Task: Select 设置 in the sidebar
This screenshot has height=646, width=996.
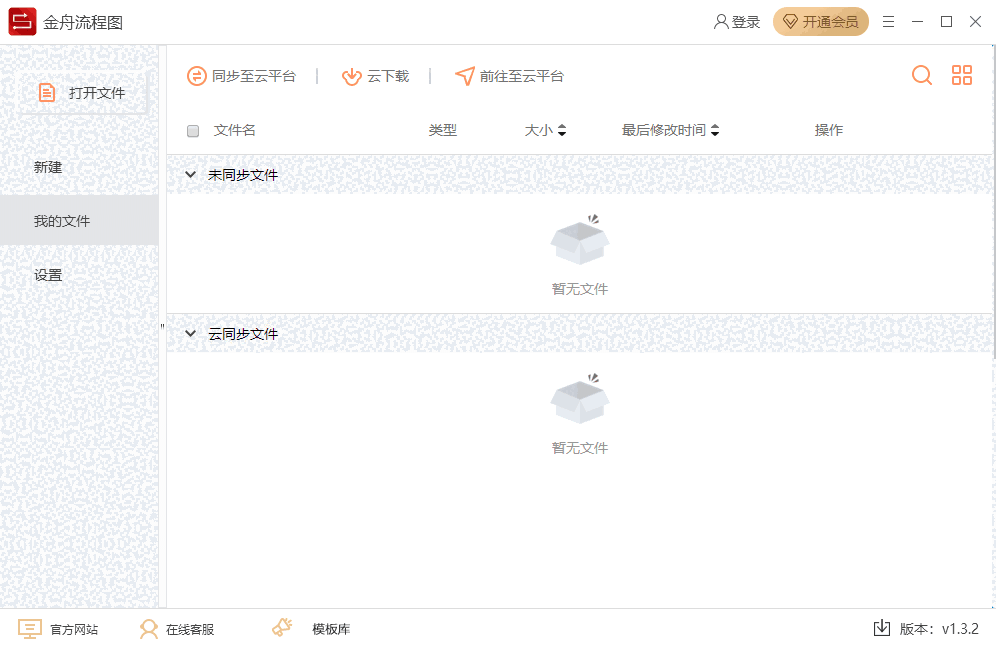Action: coord(46,274)
